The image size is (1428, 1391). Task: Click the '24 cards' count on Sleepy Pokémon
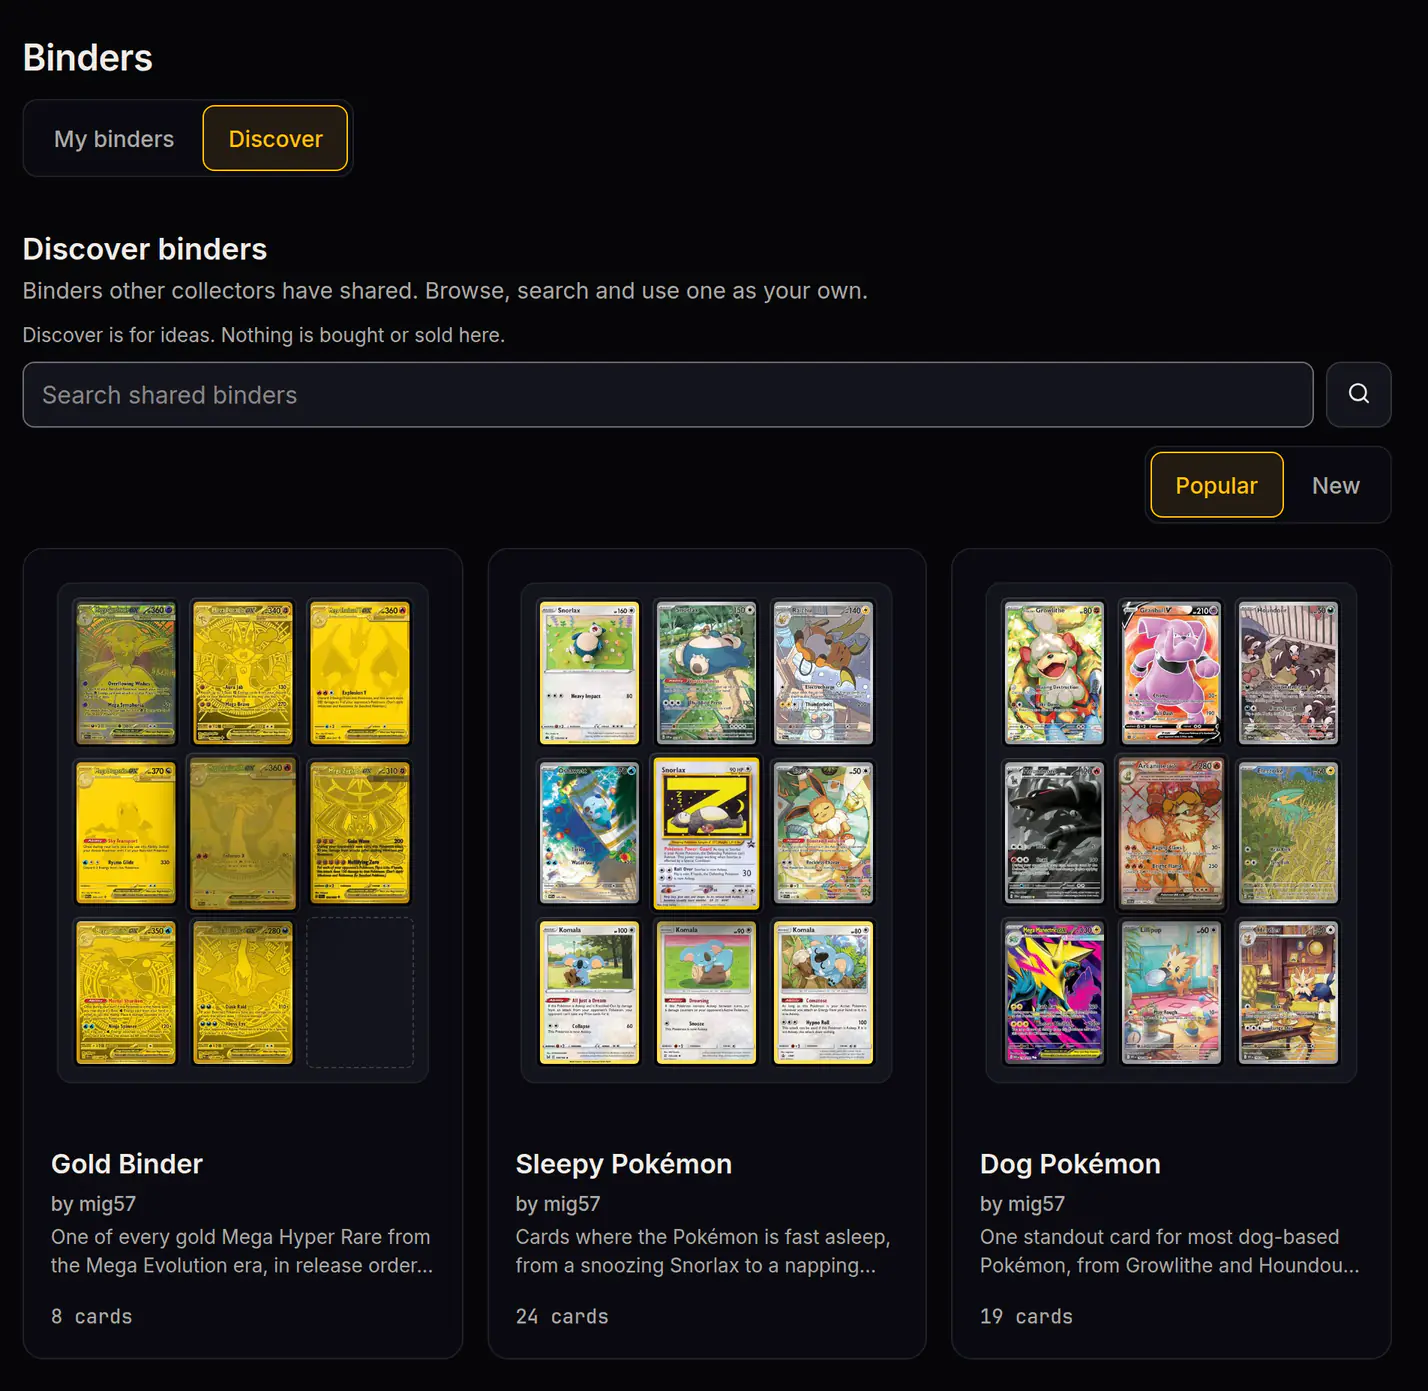562,1316
